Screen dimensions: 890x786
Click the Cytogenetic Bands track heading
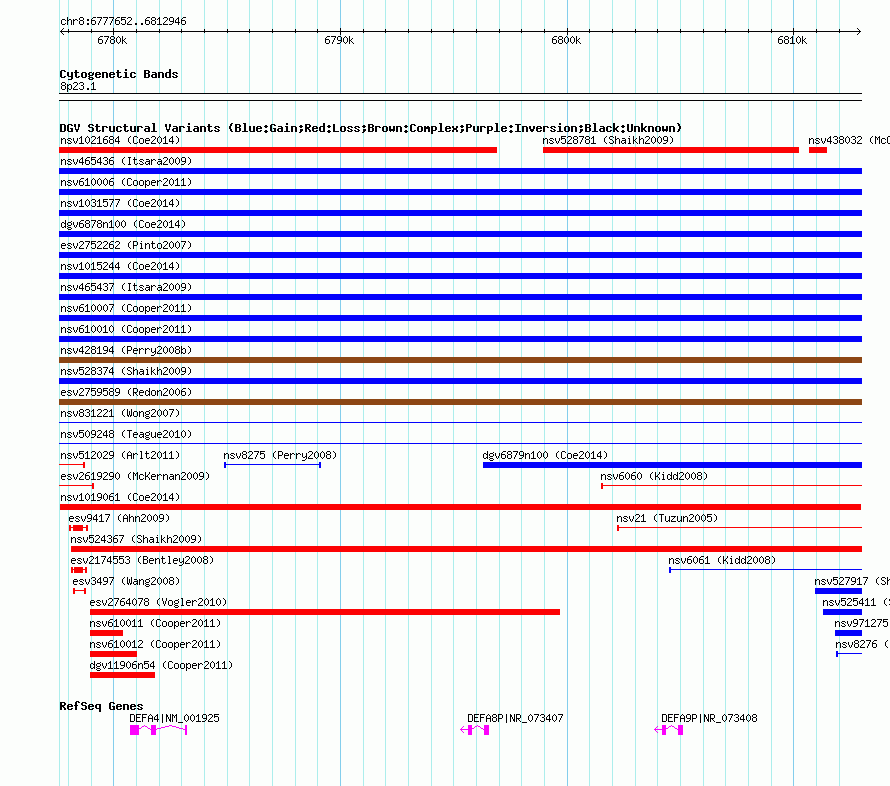click(x=118, y=74)
